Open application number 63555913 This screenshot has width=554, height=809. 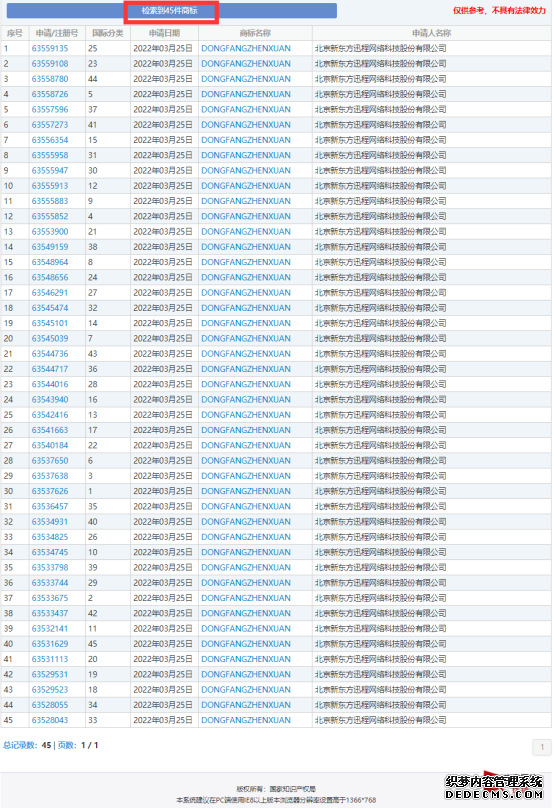pyautogui.click(x=50, y=186)
